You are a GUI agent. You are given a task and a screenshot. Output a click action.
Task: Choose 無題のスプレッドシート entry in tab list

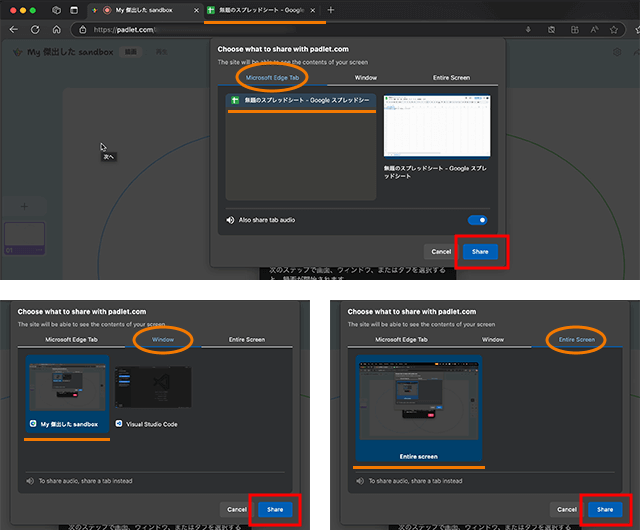point(301,100)
